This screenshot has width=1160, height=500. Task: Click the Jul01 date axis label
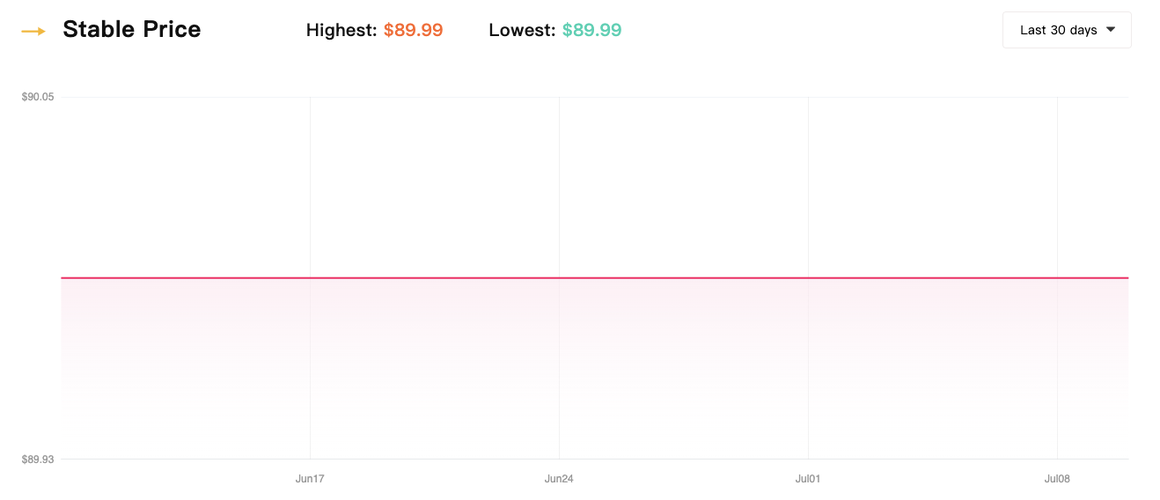[x=808, y=479]
